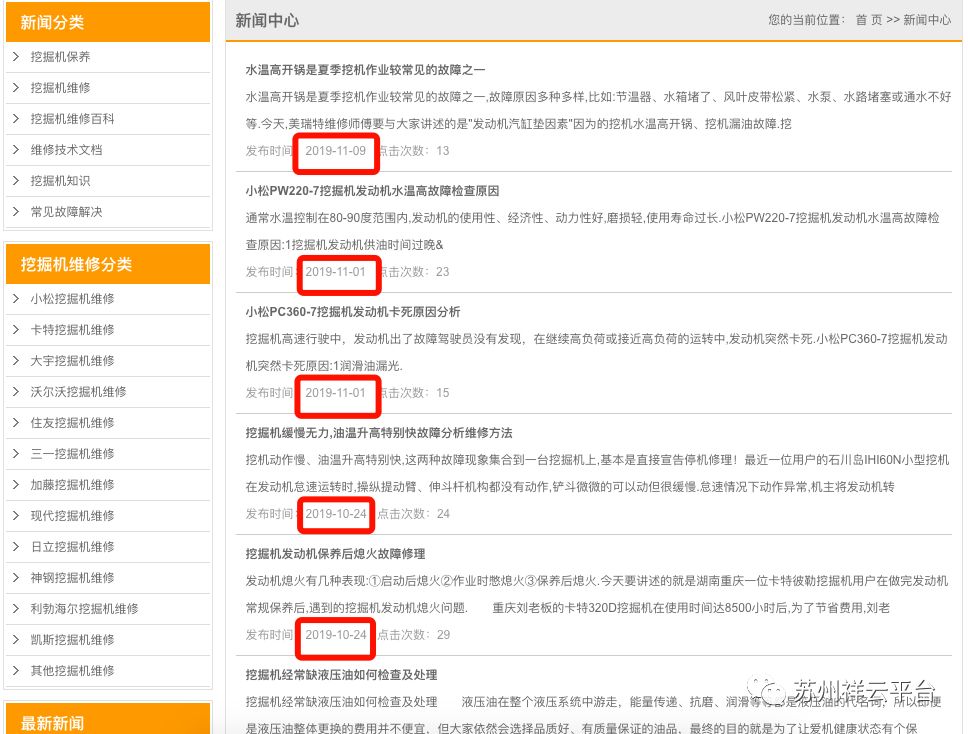
Task: Go to 现代挖掘机维修 page
Action: tap(72, 515)
